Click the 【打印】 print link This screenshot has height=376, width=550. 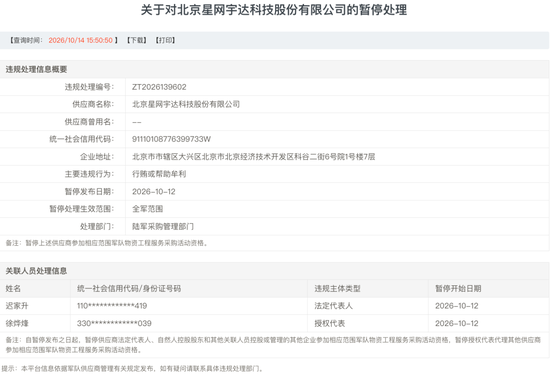165,40
